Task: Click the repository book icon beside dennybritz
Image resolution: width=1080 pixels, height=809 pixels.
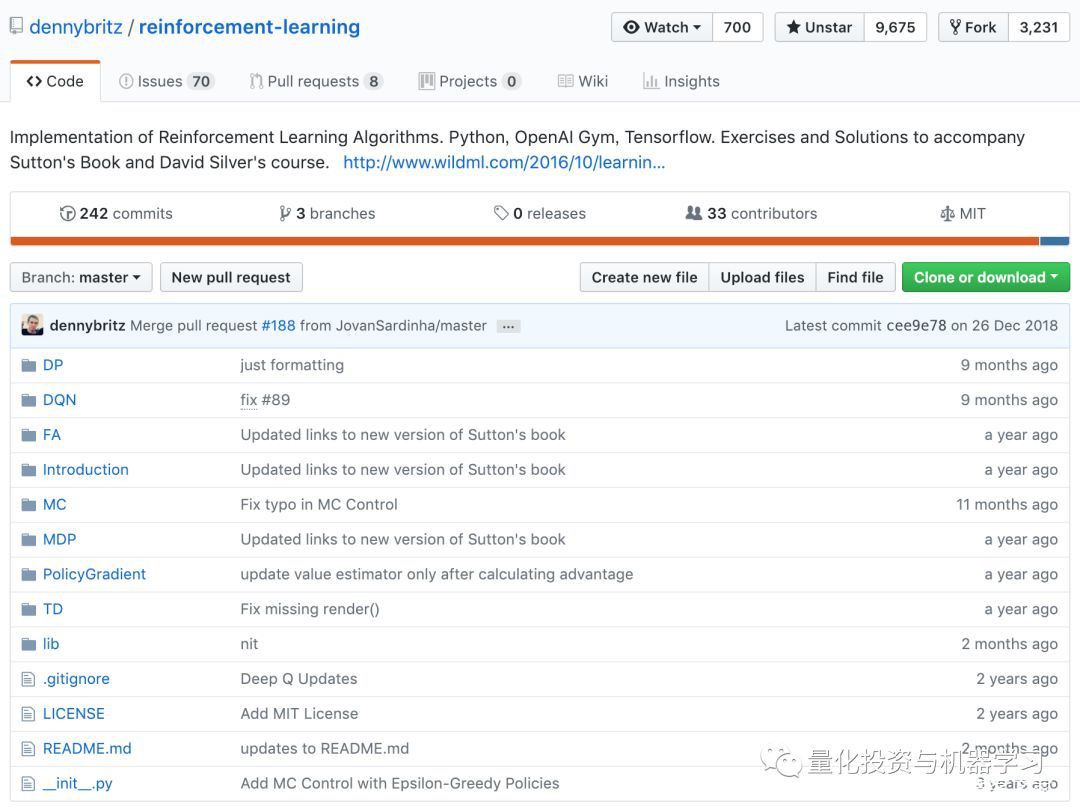Action: pyautogui.click(x=16, y=27)
